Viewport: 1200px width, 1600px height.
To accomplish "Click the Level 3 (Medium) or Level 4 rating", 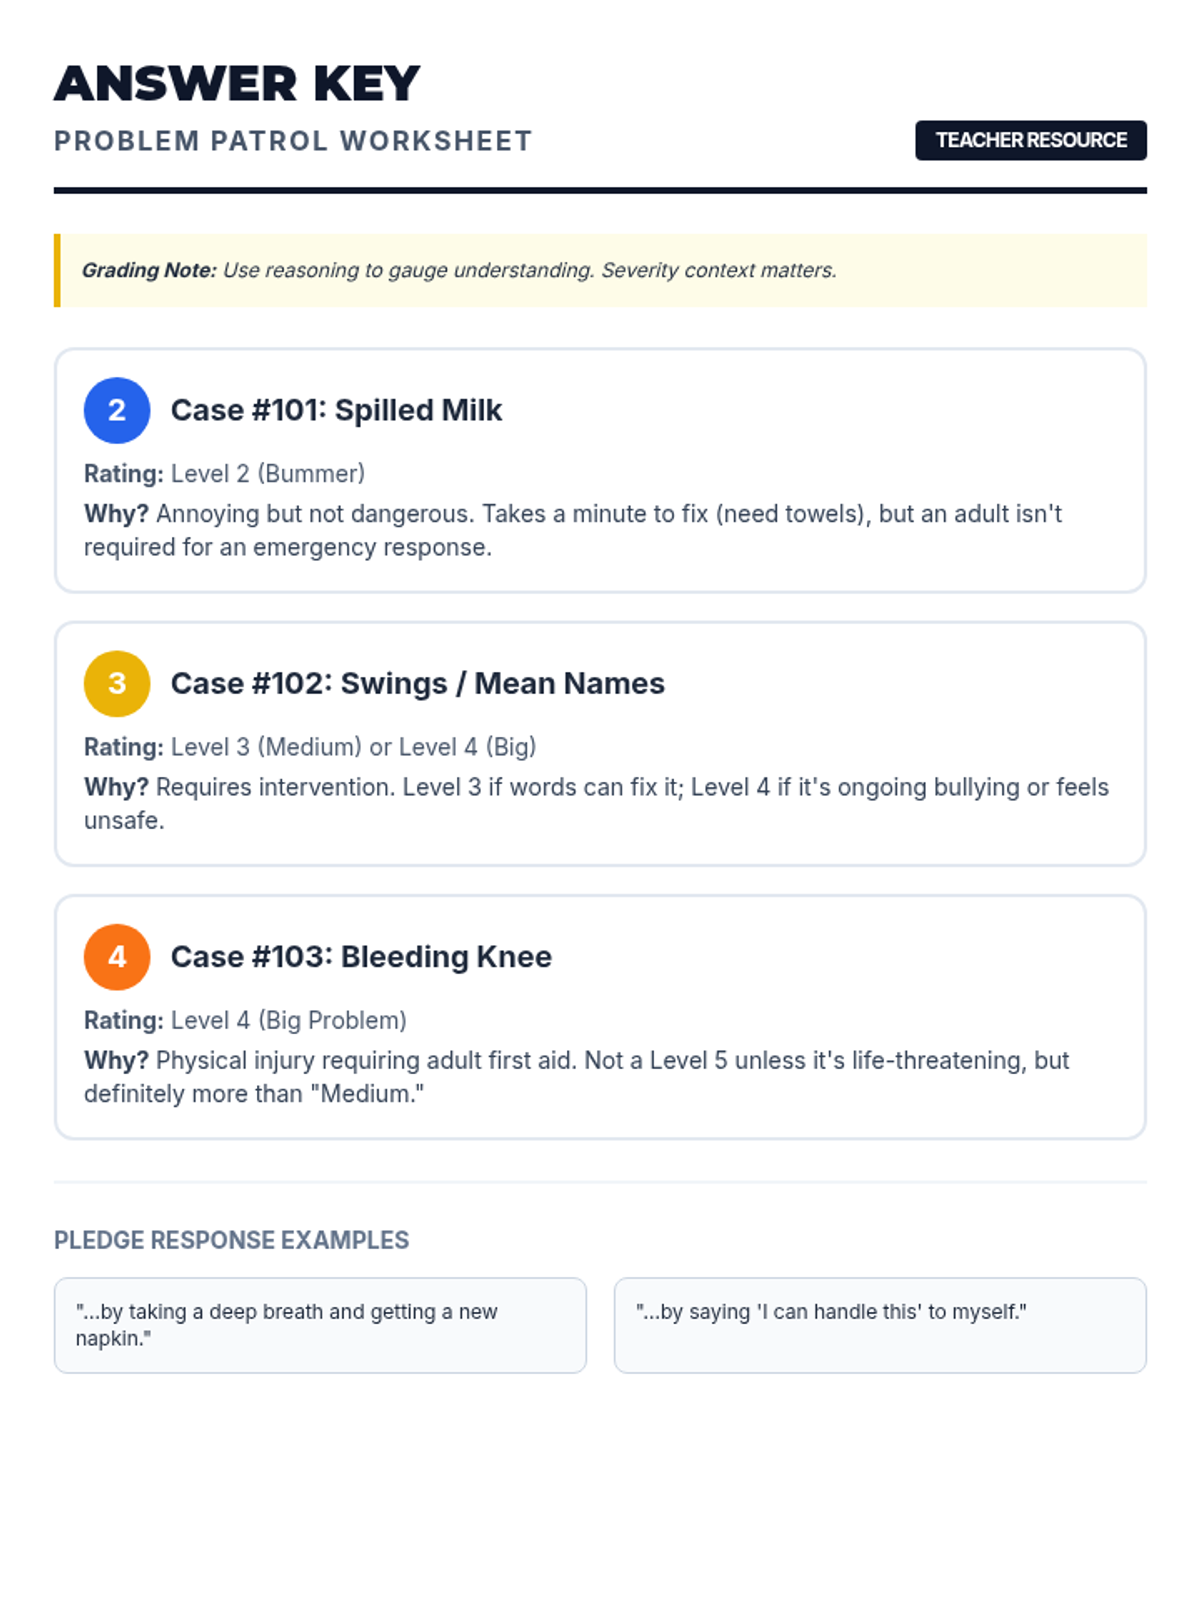I will [354, 747].
